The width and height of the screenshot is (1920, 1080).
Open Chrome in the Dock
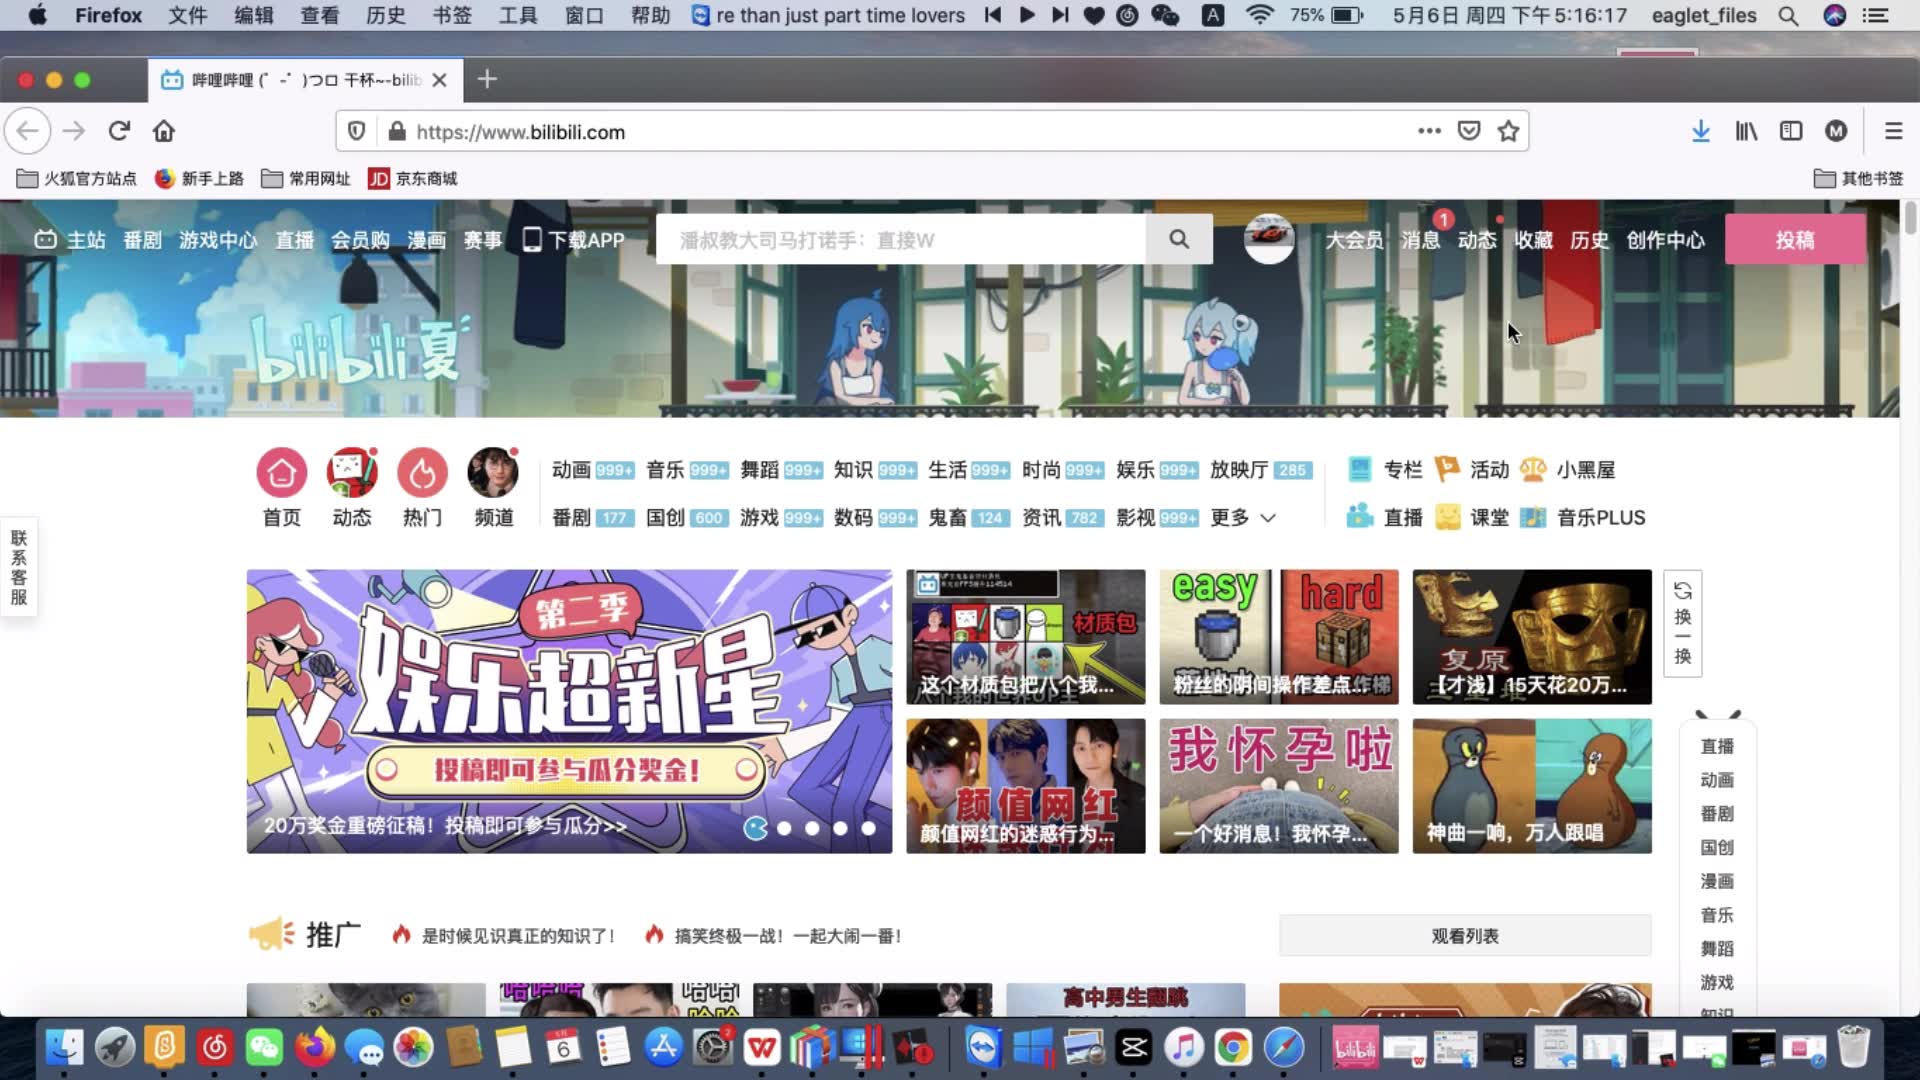click(1233, 1047)
